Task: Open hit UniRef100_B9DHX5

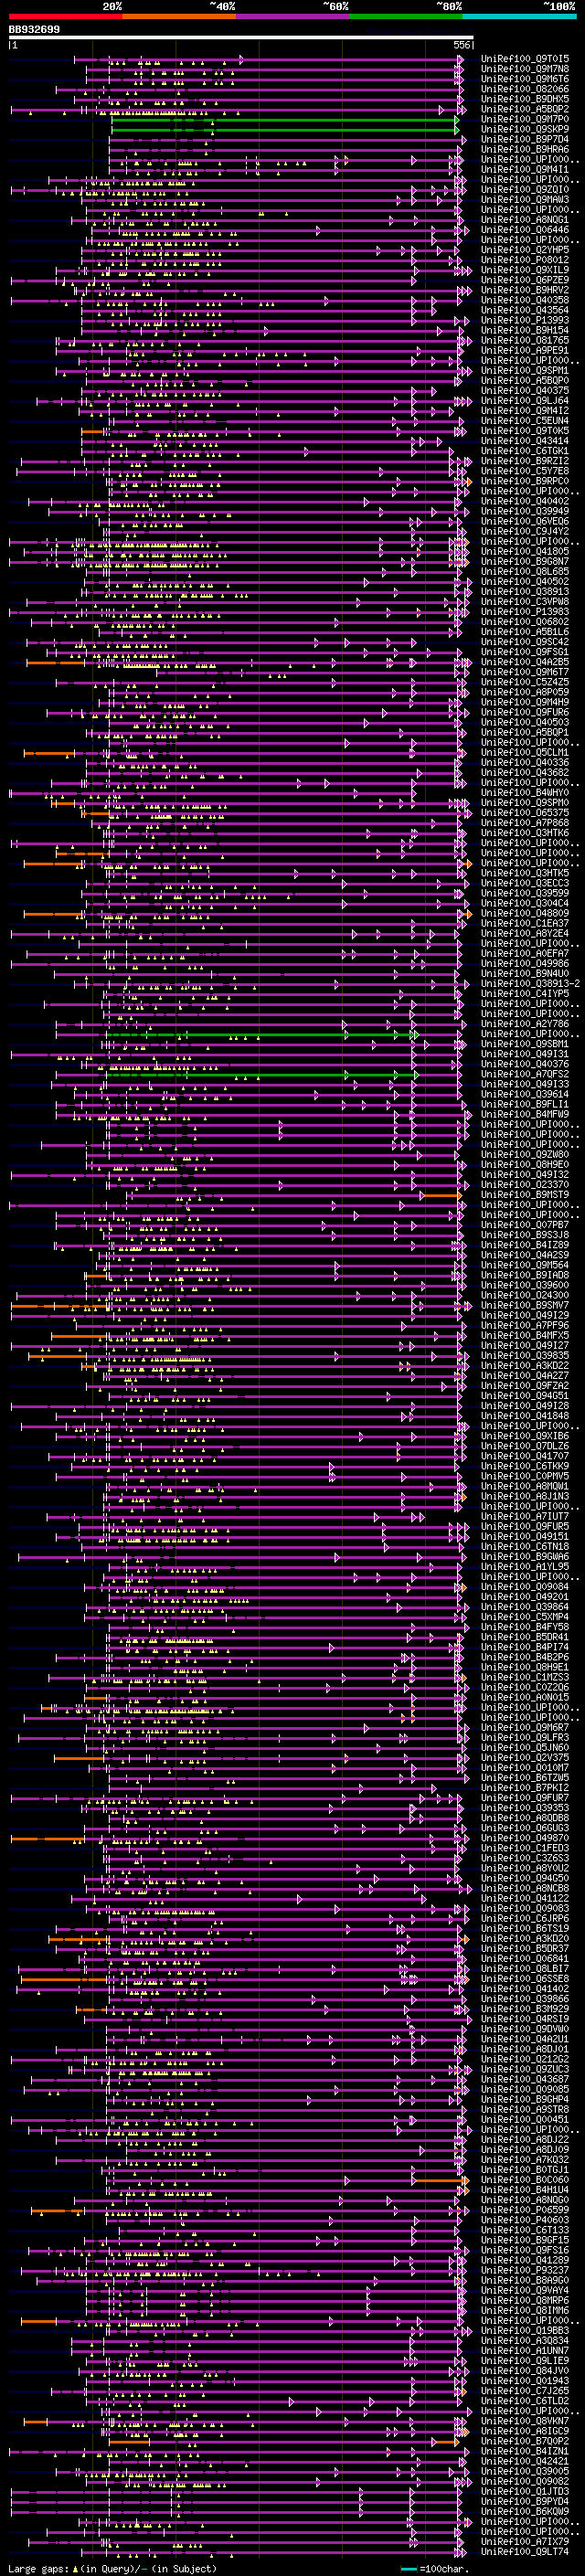Action: [525, 100]
